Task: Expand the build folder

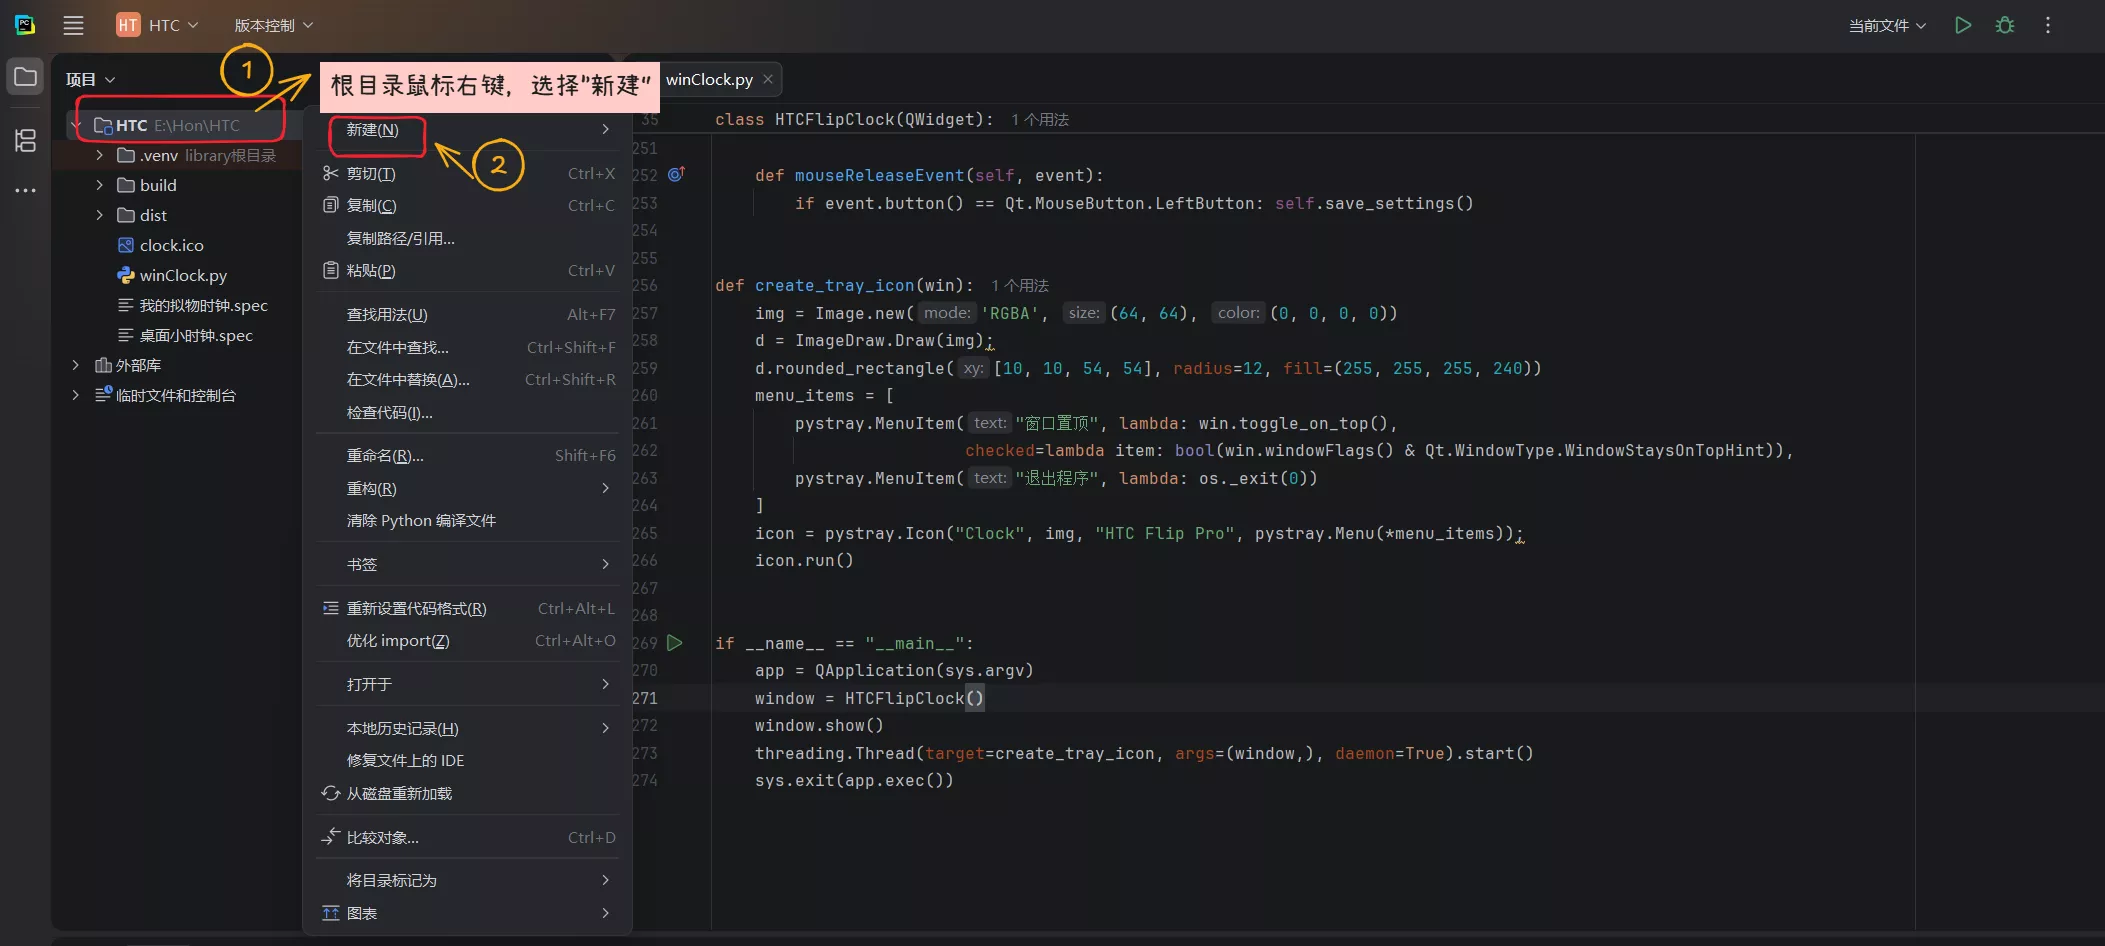Action: click(99, 185)
